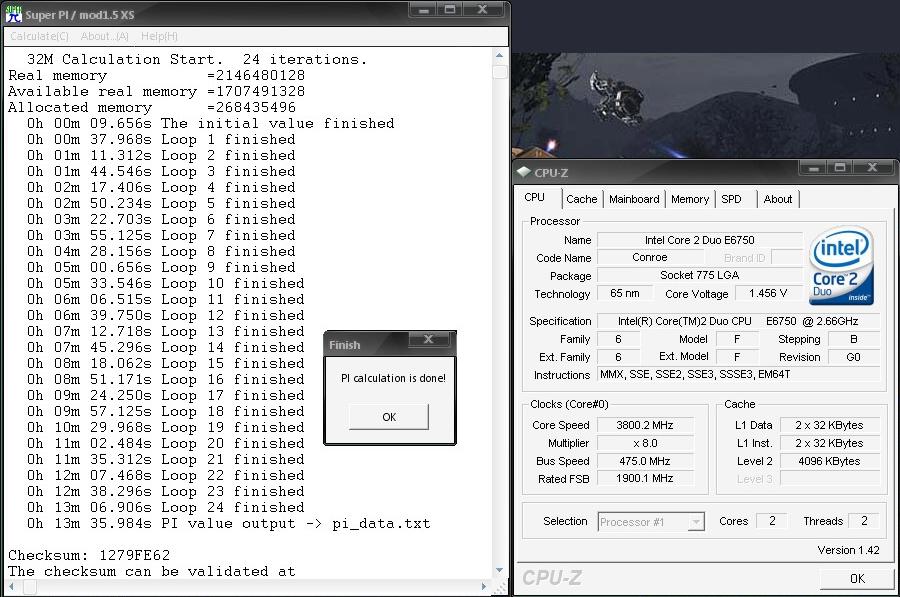Screen dimensions: 900x597
Task: Click the Multiplier value 'x 8.0'
Action: tap(645, 443)
